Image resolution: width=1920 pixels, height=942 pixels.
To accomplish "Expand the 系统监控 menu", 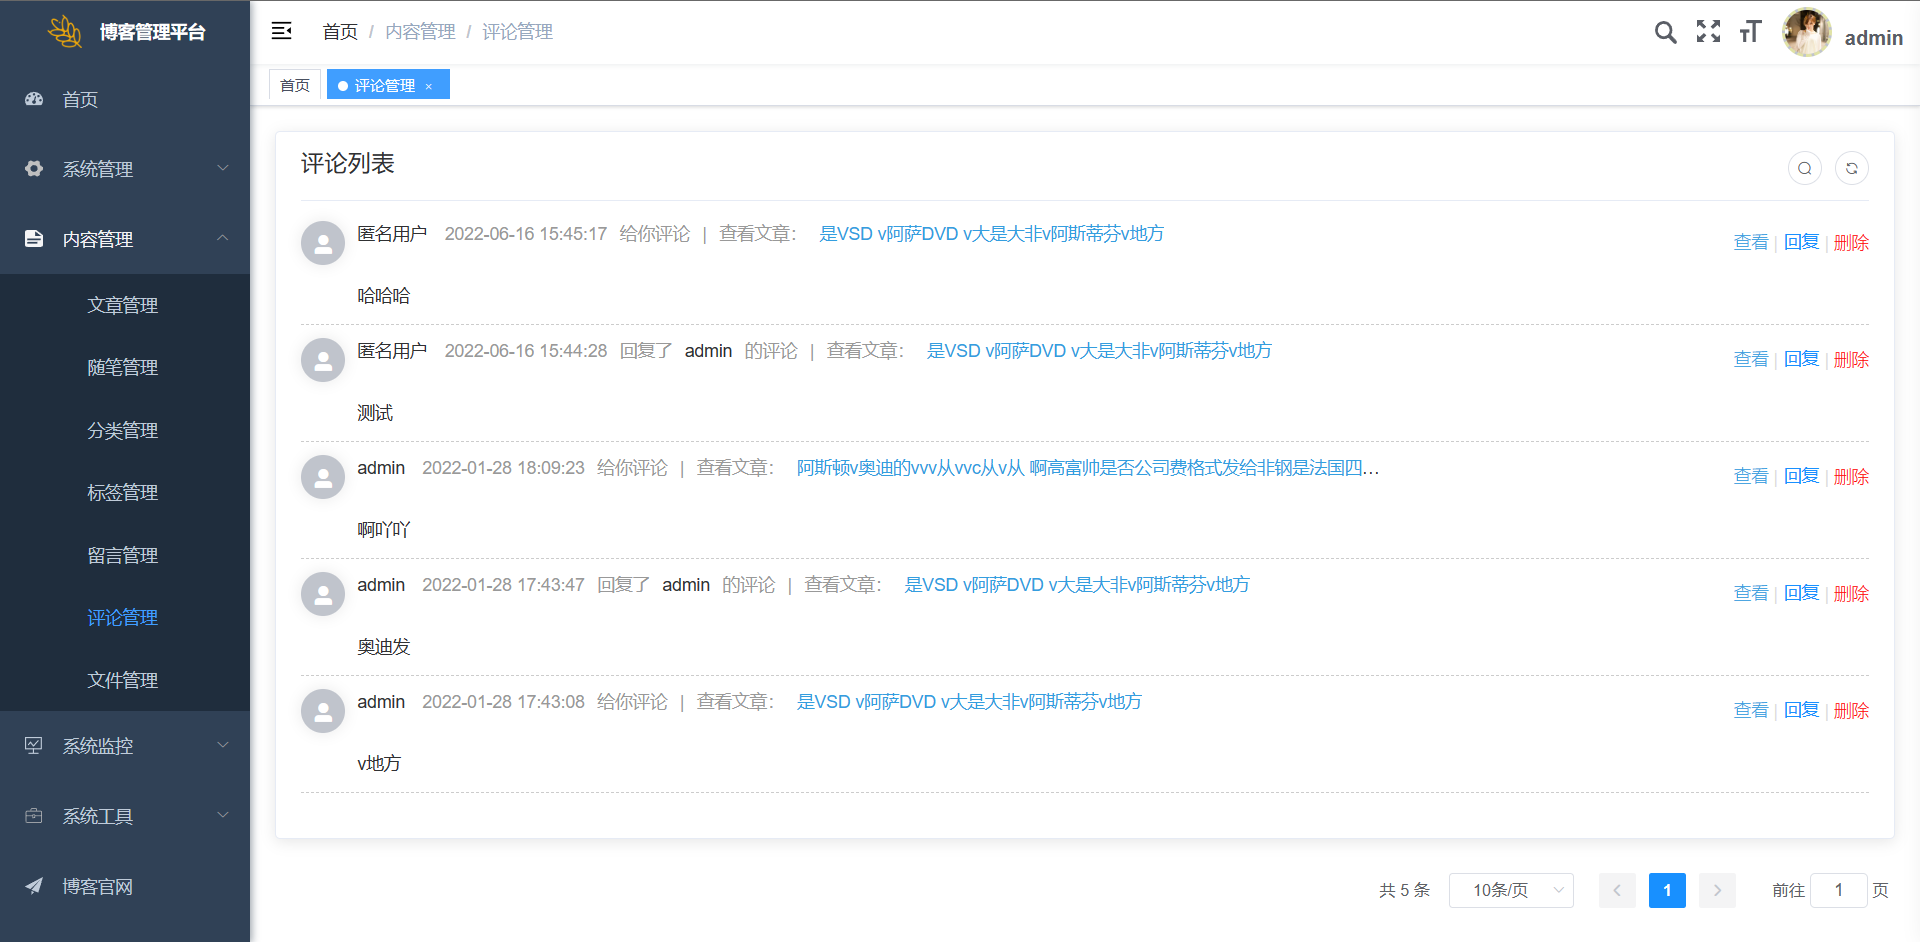I will 125,746.
